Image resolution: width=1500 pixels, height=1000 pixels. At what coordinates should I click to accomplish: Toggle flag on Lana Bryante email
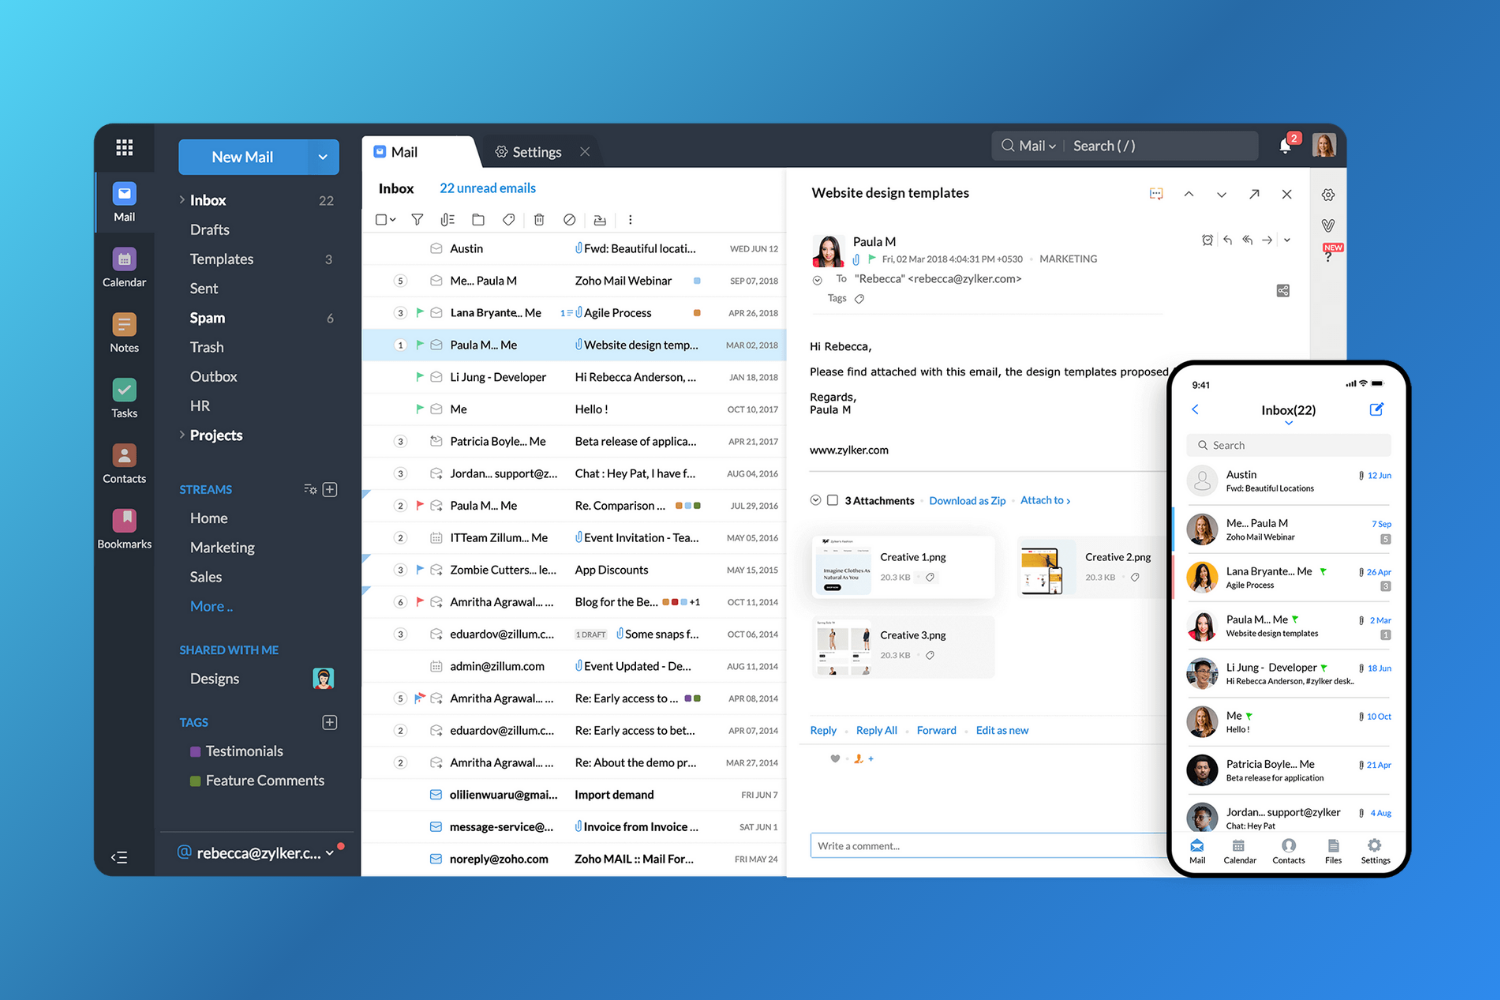420,313
